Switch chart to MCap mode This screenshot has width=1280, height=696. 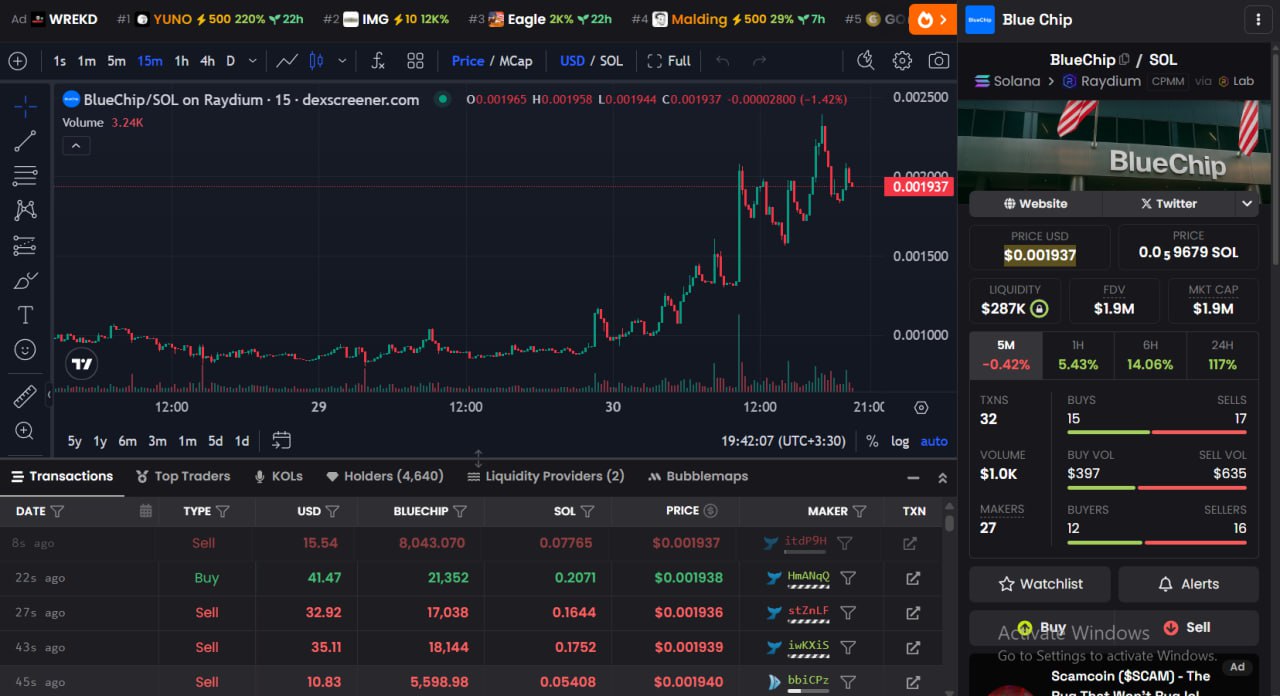pos(516,61)
